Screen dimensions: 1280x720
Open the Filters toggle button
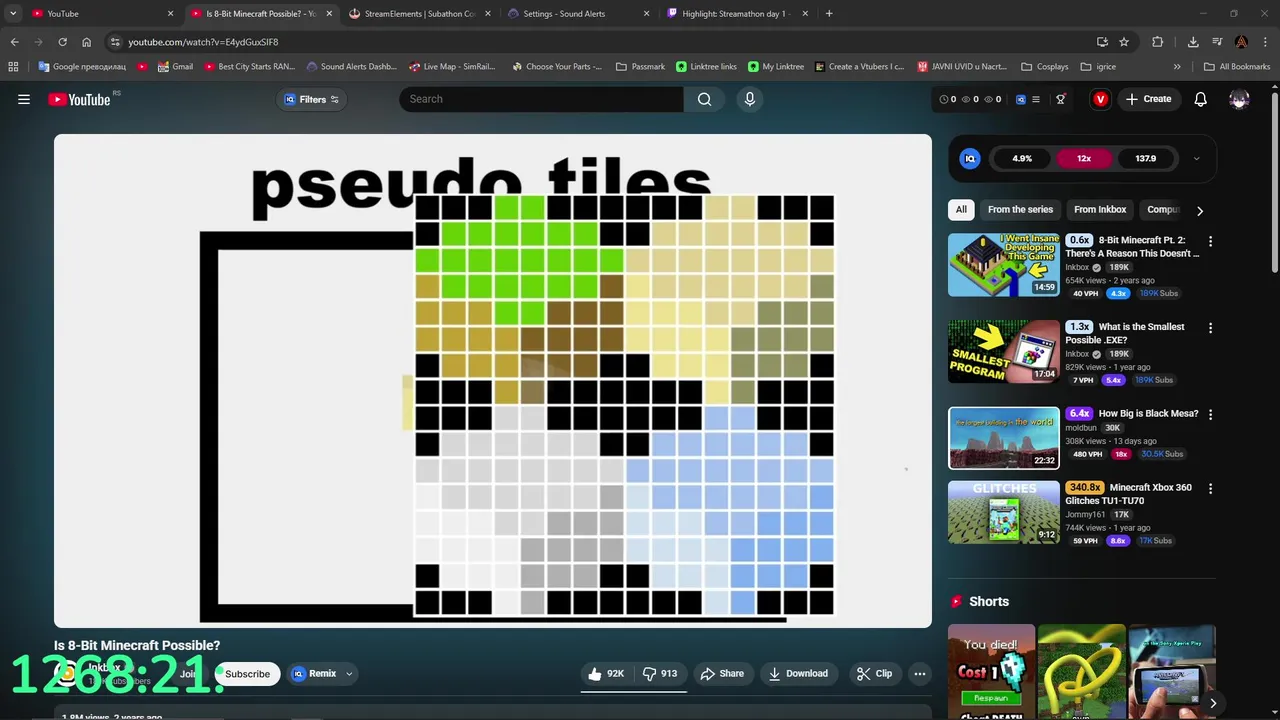[x=312, y=99]
